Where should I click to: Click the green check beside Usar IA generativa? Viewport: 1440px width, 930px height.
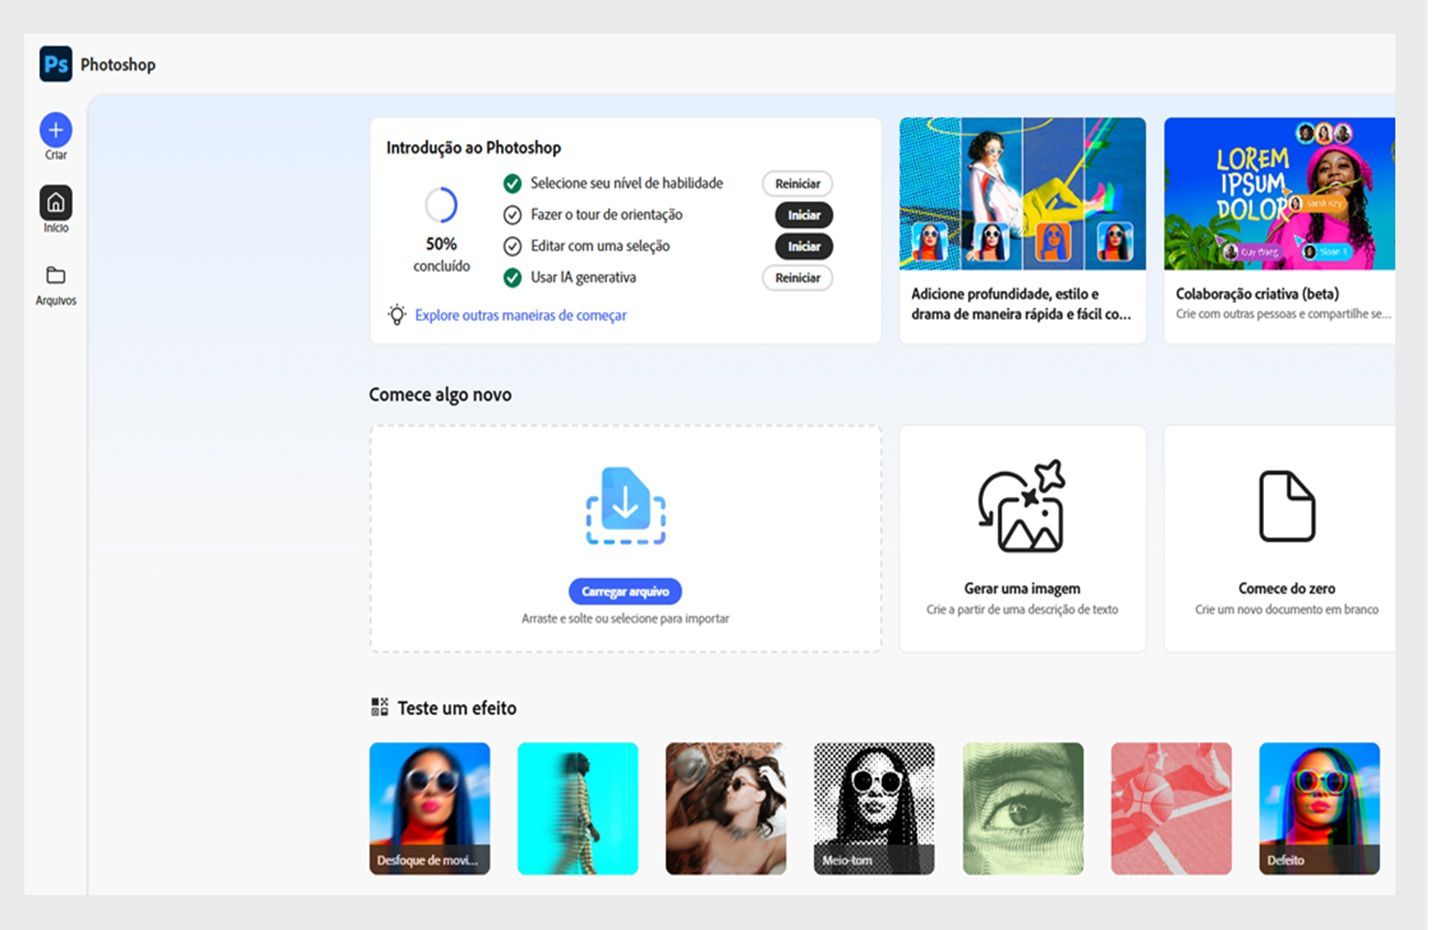click(513, 278)
